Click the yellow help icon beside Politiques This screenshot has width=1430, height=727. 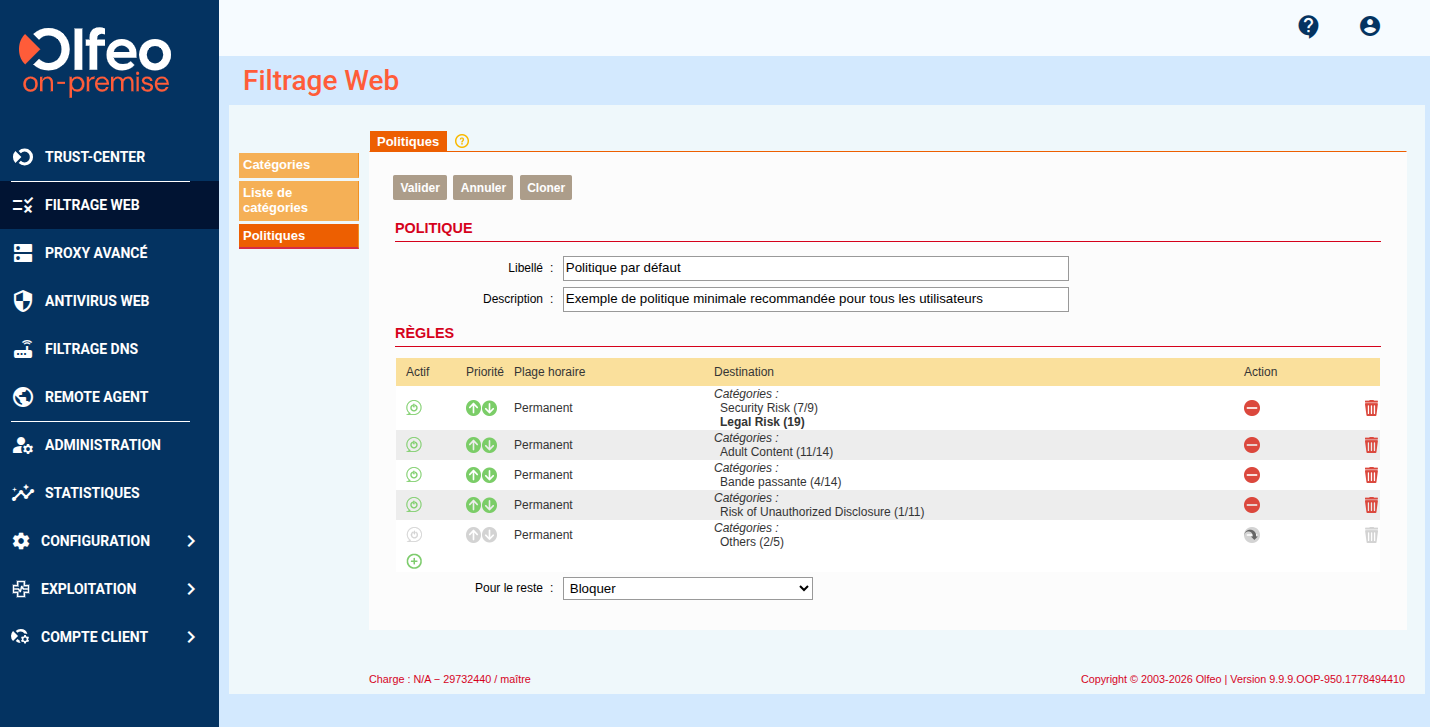462,141
